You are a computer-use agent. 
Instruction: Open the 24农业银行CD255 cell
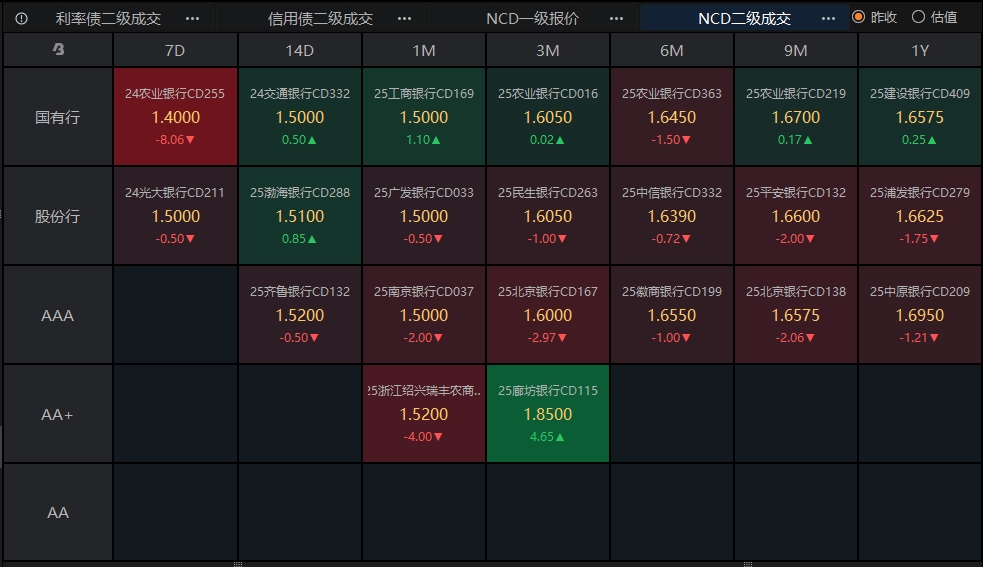click(175, 117)
